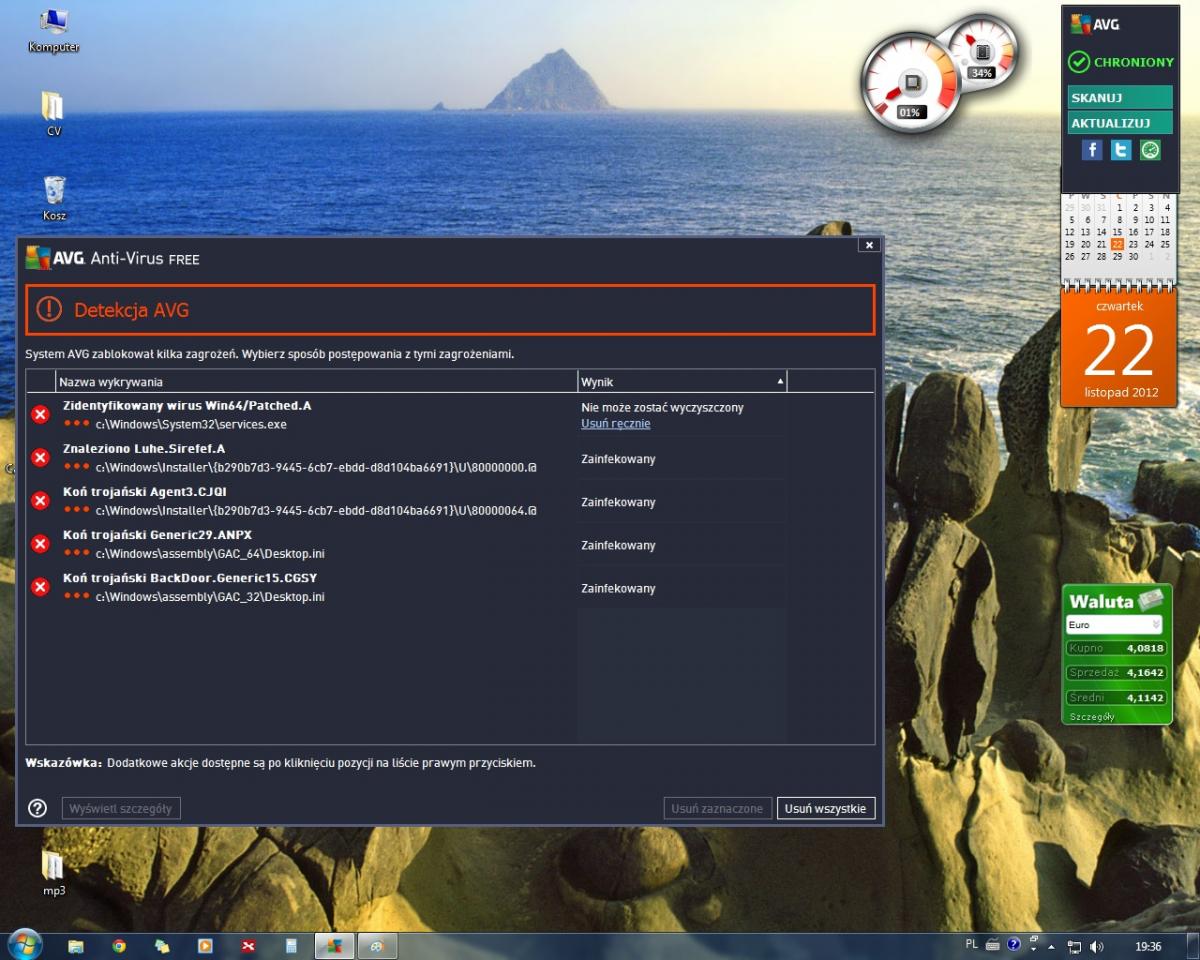
Task: Open the help question mark icon in AVG dialog
Action: pos(38,808)
